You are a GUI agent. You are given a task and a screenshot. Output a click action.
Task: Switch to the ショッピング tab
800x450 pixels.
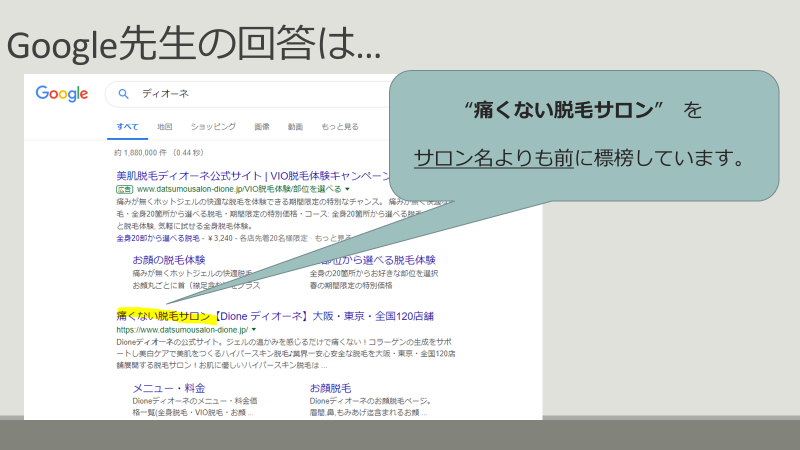coord(213,127)
